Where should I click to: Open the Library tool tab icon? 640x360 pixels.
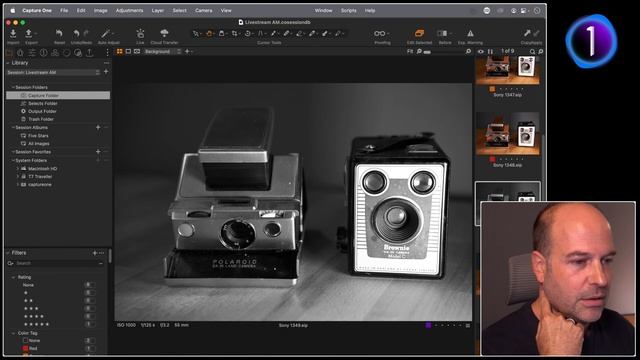tap(9, 53)
